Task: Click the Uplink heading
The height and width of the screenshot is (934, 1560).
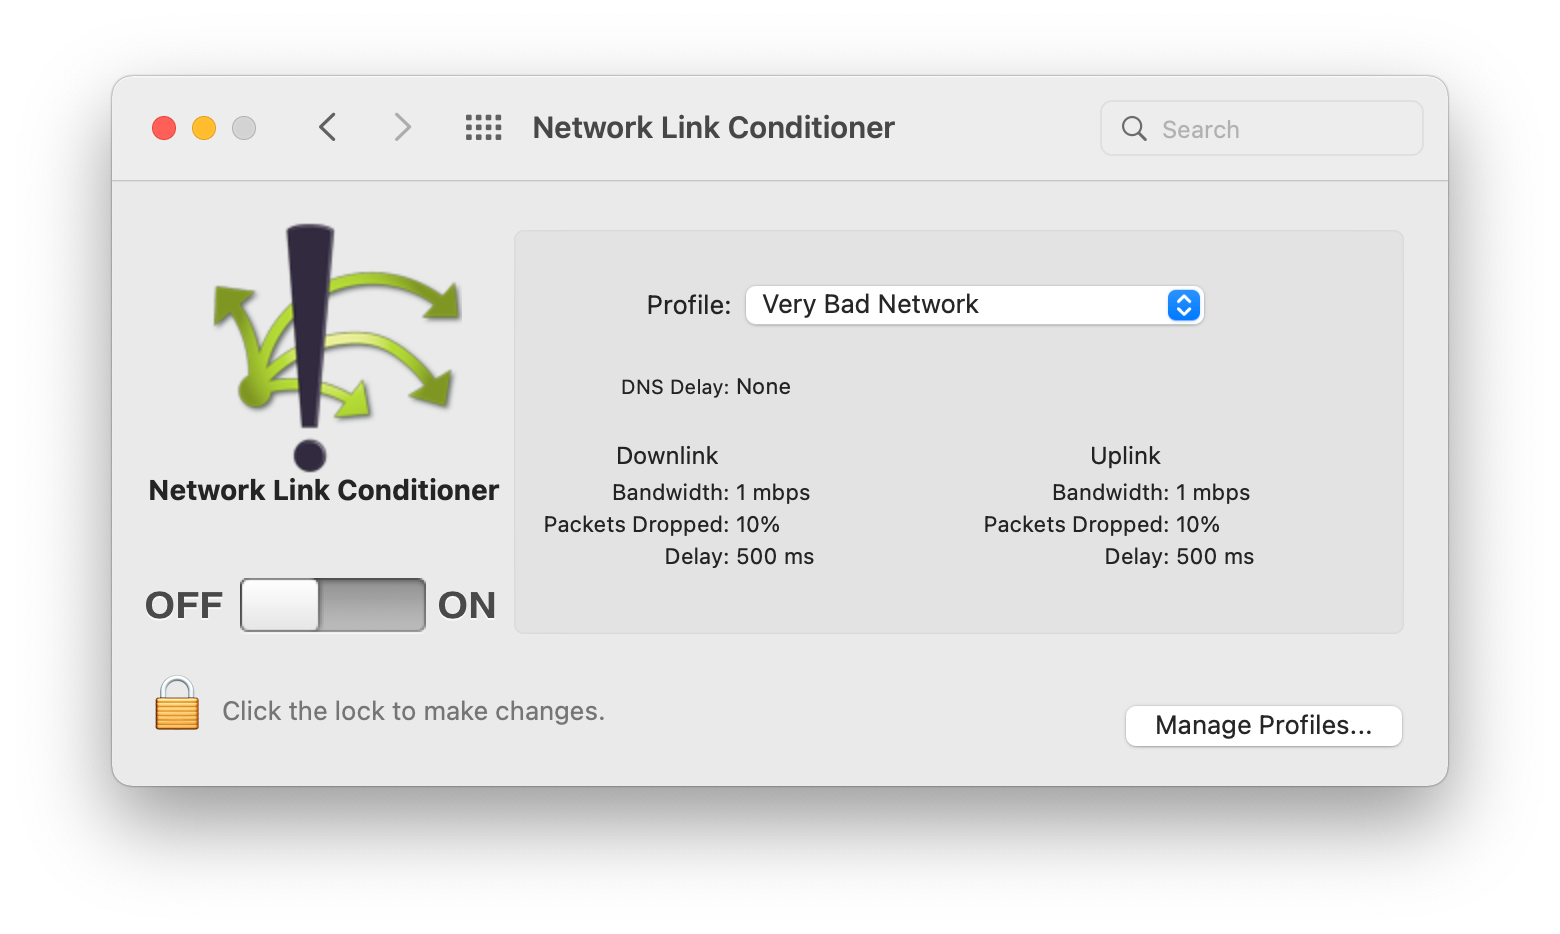Action: (1125, 456)
